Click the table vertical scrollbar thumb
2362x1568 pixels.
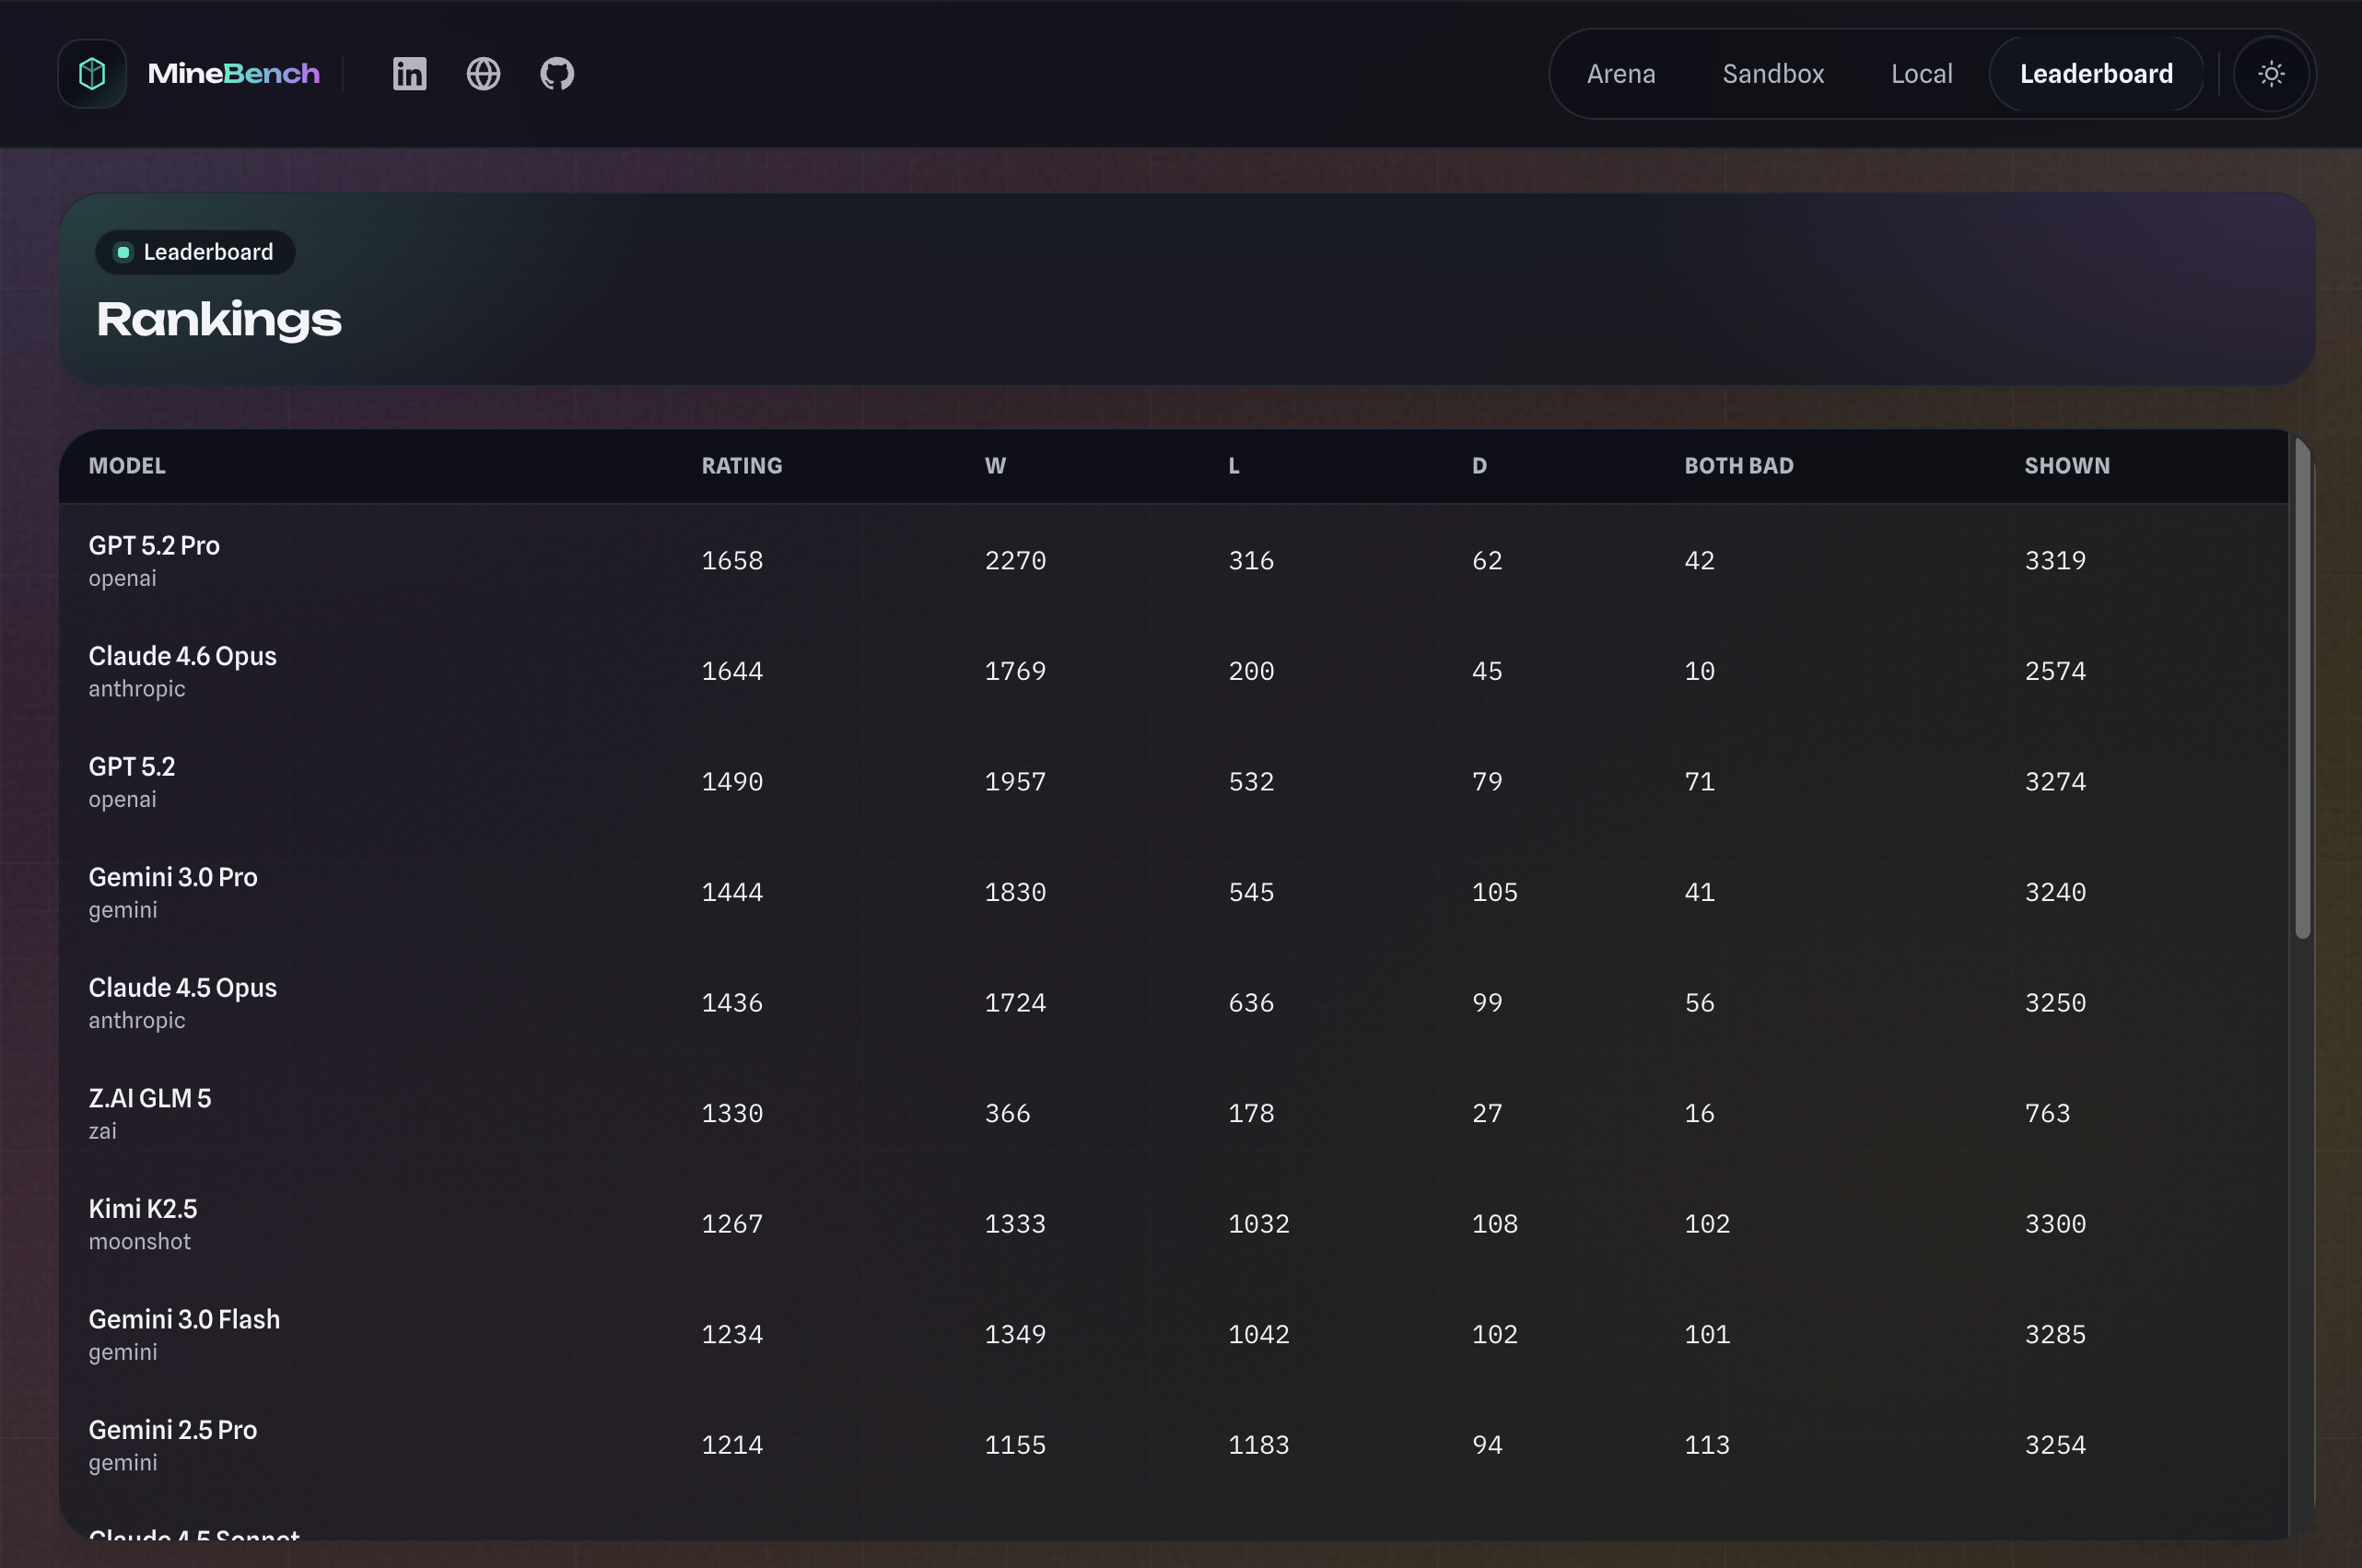tap(2303, 688)
